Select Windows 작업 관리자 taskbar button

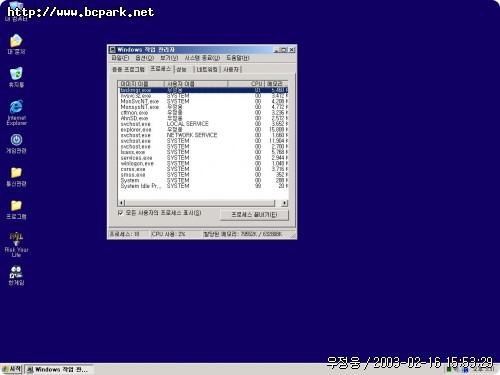(59, 370)
